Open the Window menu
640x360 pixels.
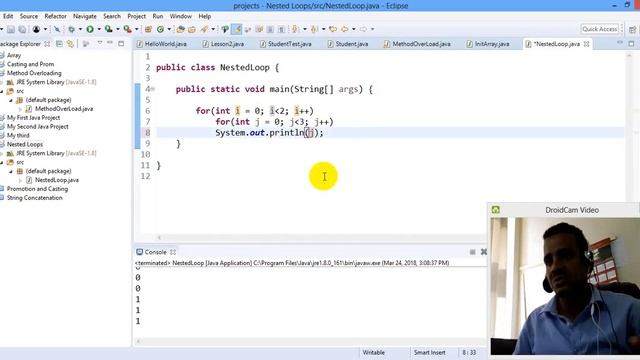click(x=181, y=16)
